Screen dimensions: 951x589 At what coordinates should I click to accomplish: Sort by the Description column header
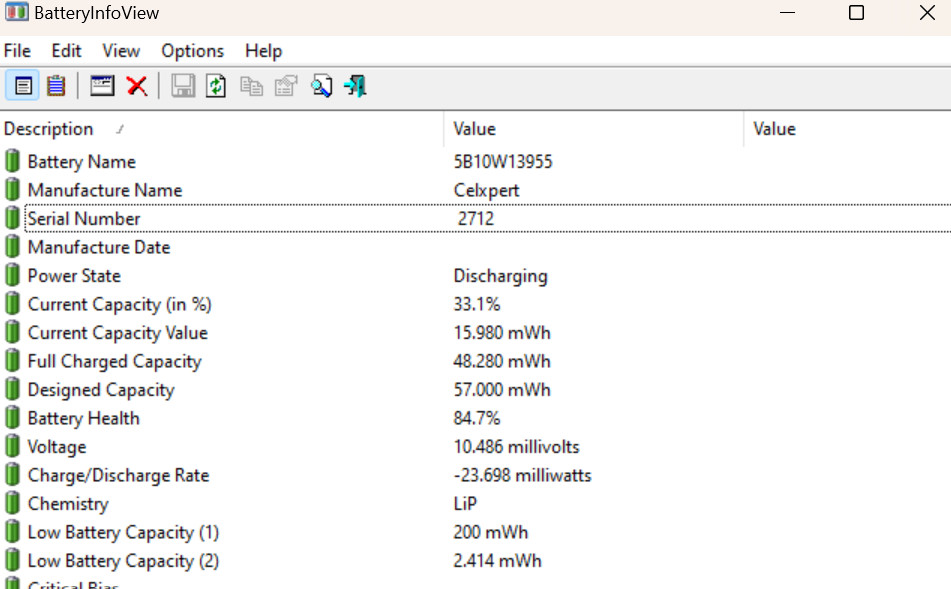pos(48,129)
